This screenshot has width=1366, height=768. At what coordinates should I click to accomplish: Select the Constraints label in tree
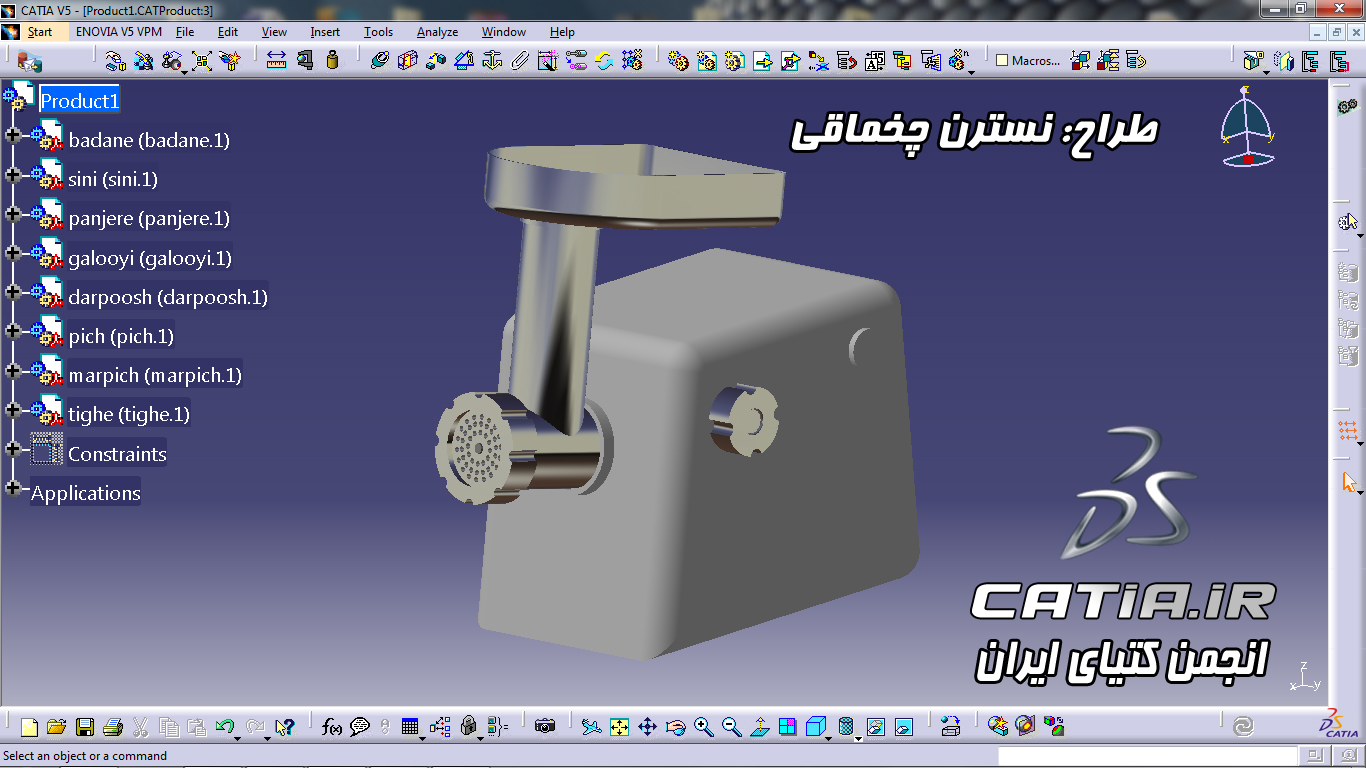coord(117,454)
